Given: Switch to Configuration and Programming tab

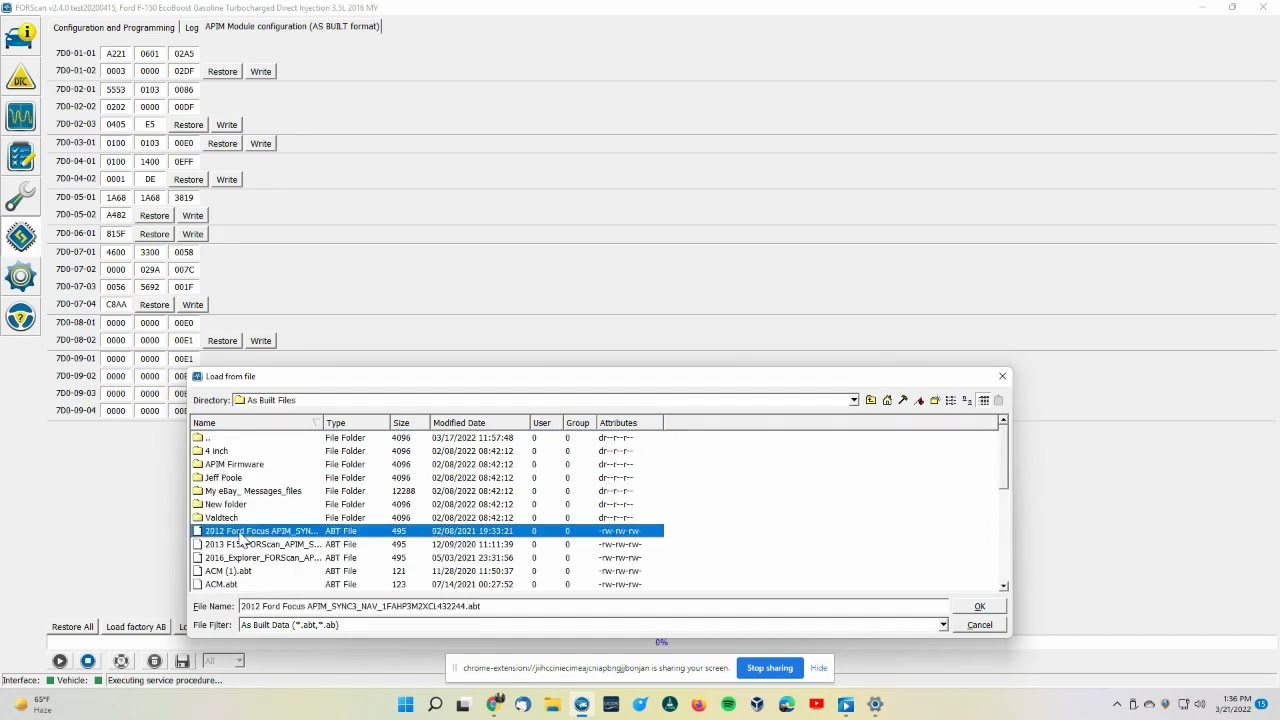Looking at the screenshot, I should (x=114, y=27).
